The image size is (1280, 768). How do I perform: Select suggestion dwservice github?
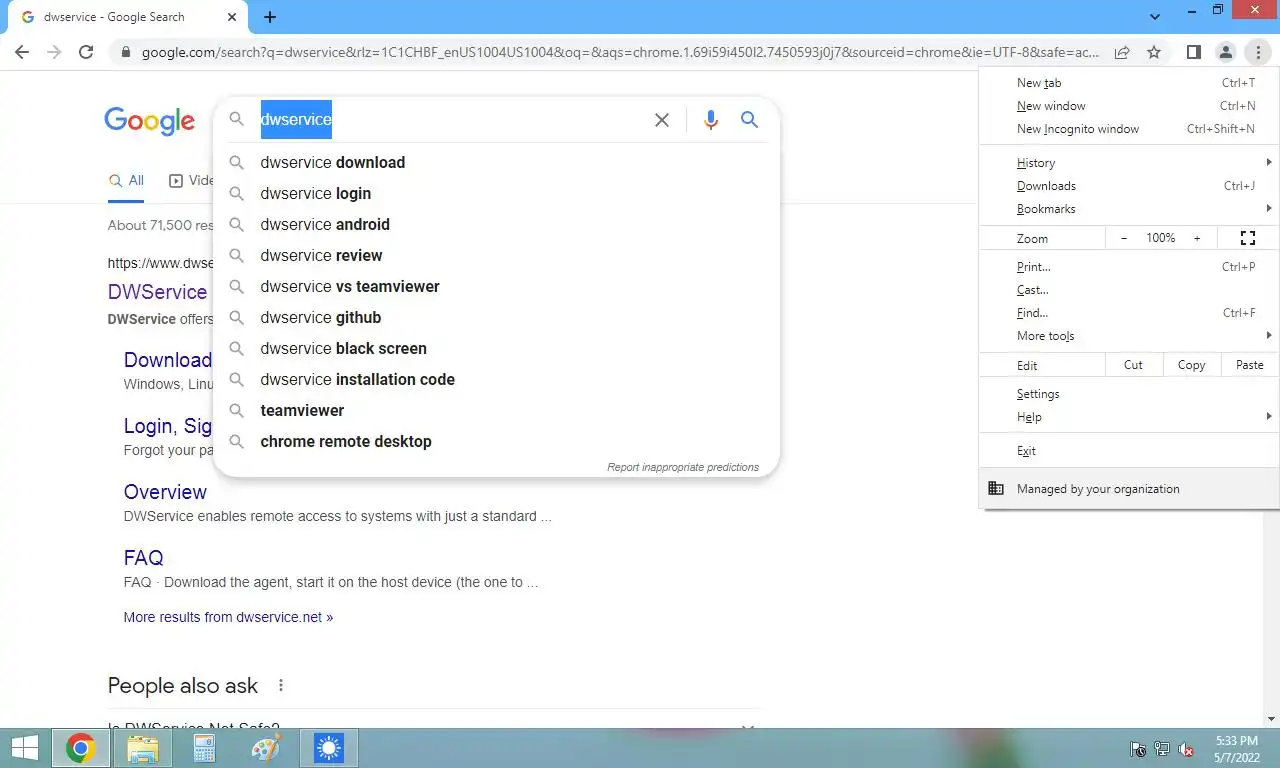pyautogui.click(x=496, y=318)
